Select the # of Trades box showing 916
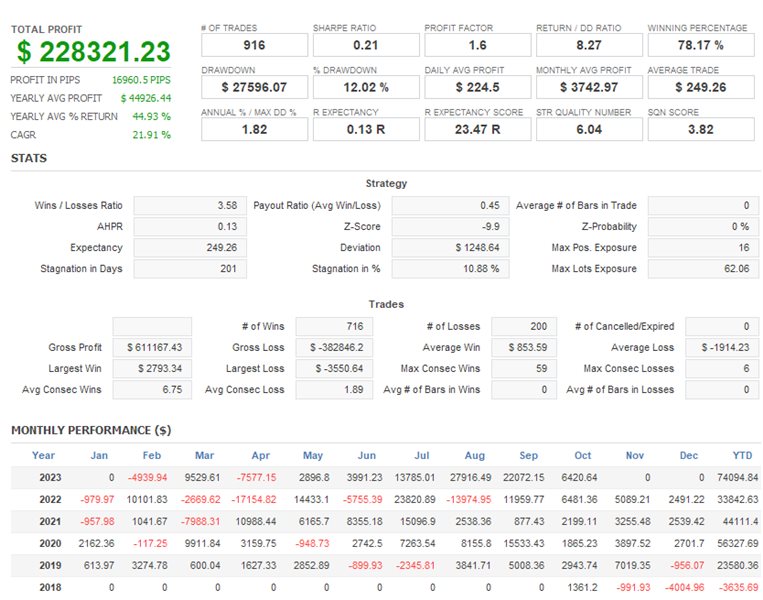The width and height of the screenshot is (763, 600). (x=254, y=45)
